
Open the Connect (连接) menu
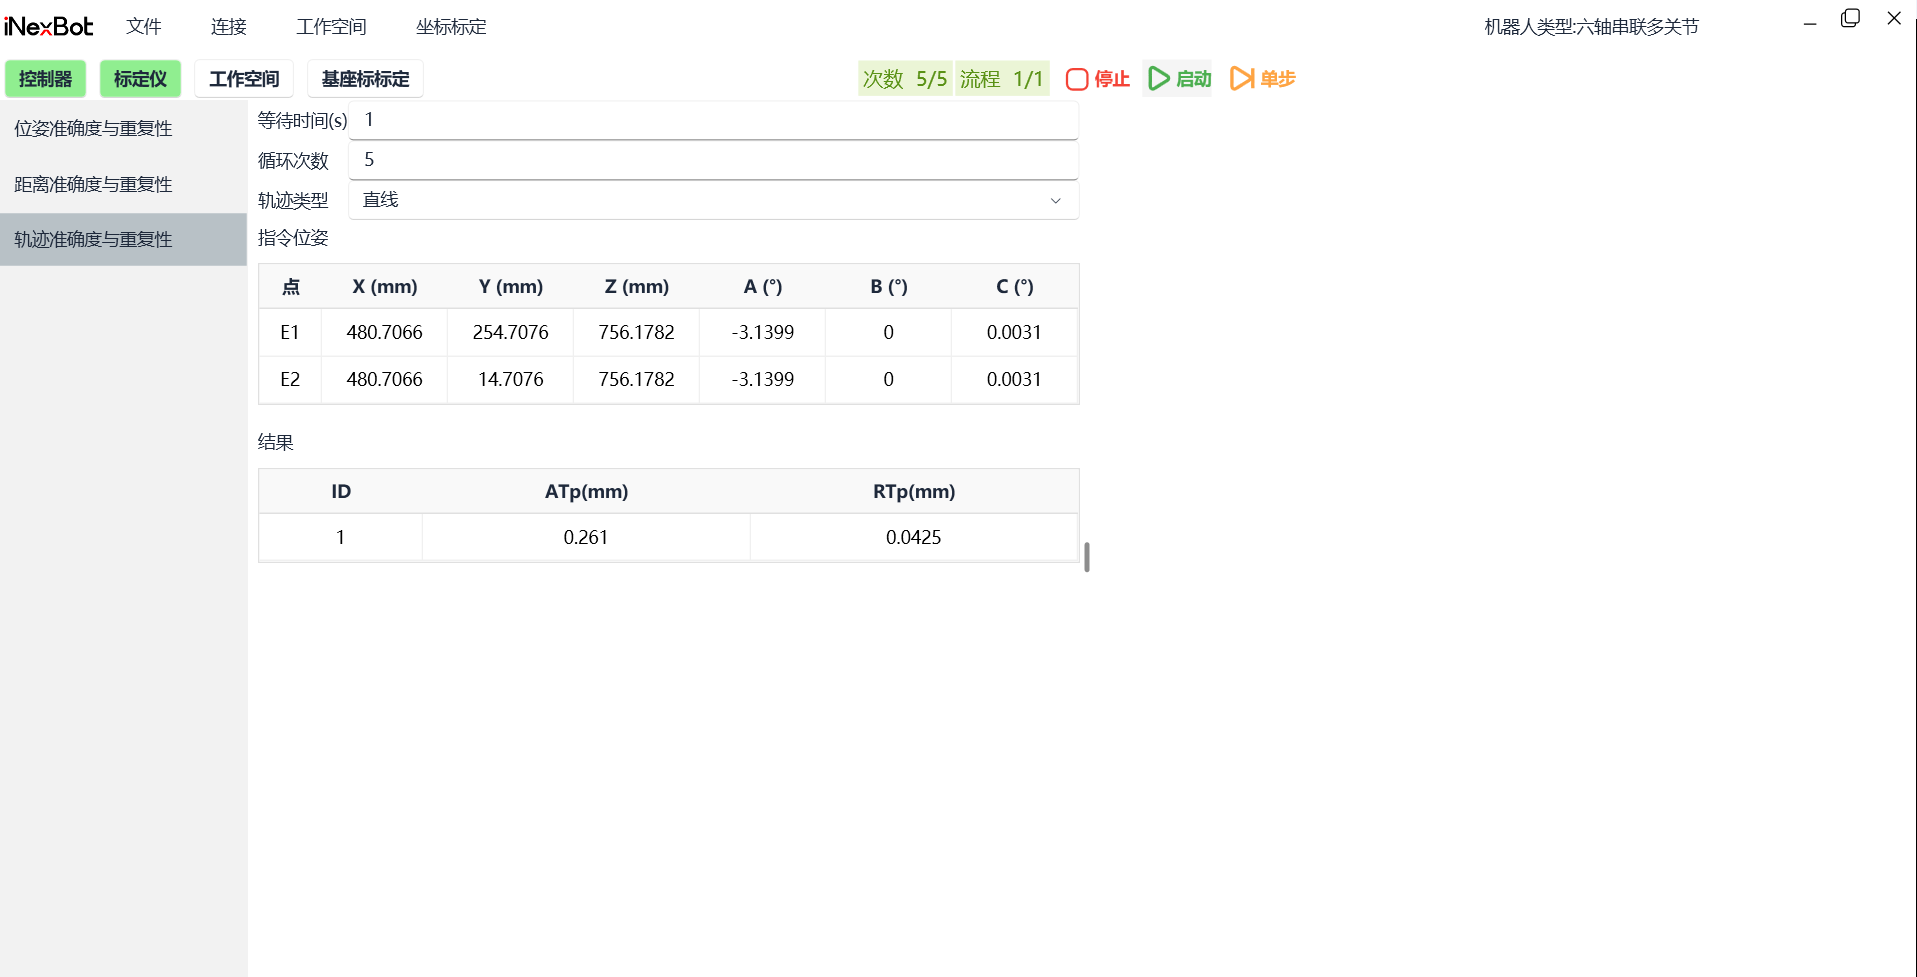228,27
